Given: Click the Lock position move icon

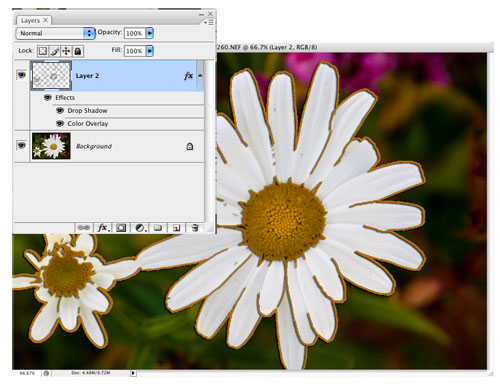Looking at the screenshot, I should pos(66,51).
